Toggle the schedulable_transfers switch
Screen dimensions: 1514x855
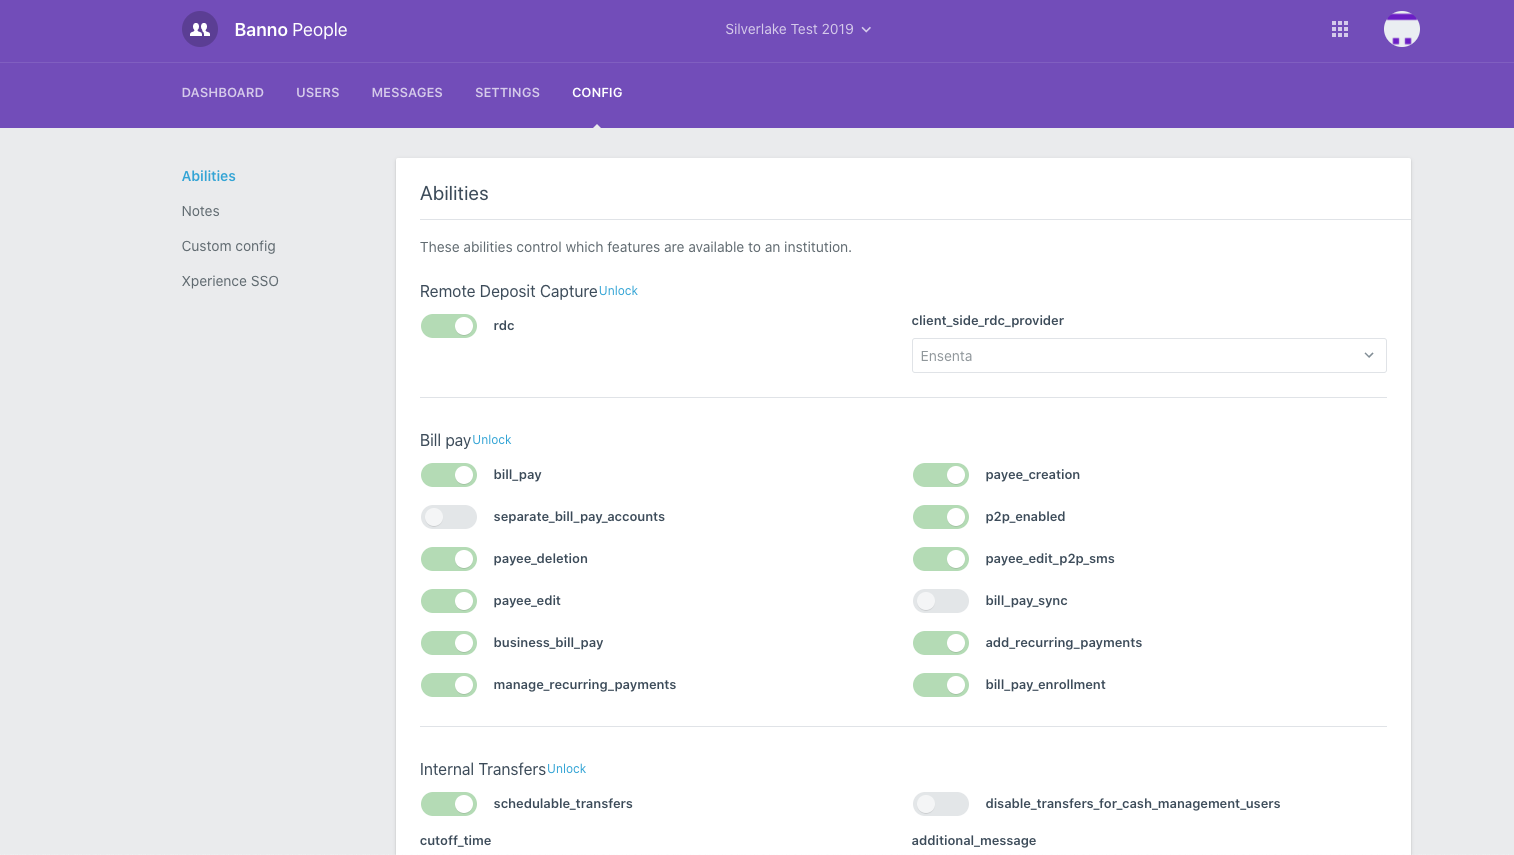coord(449,804)
